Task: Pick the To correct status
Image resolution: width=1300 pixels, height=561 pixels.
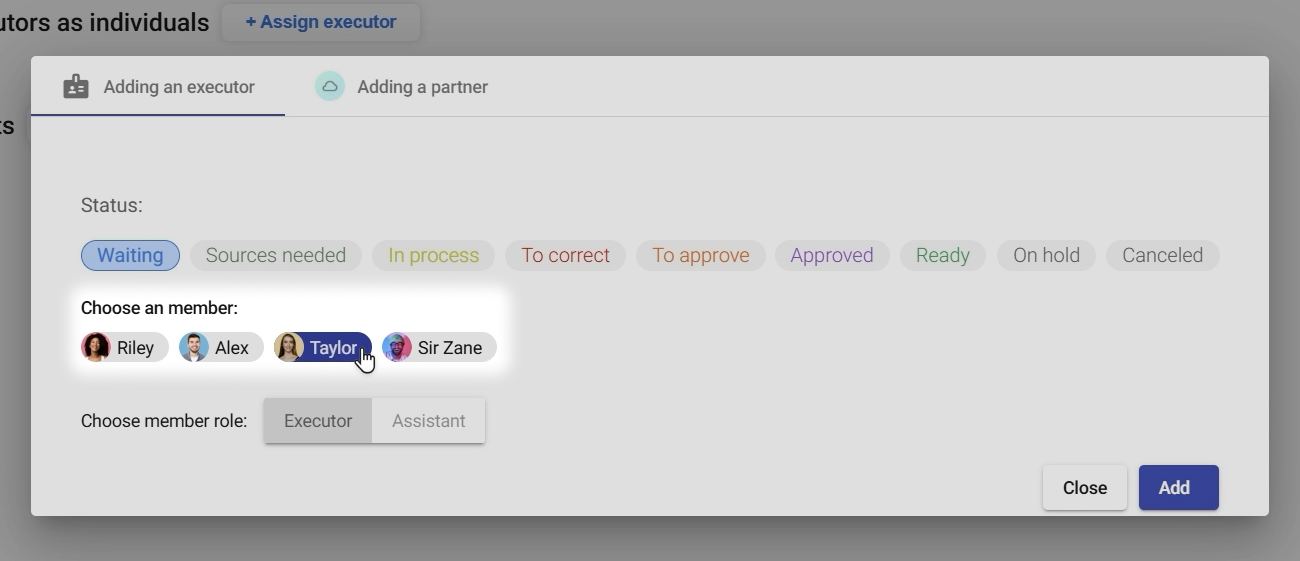Action: coord(565,255)
